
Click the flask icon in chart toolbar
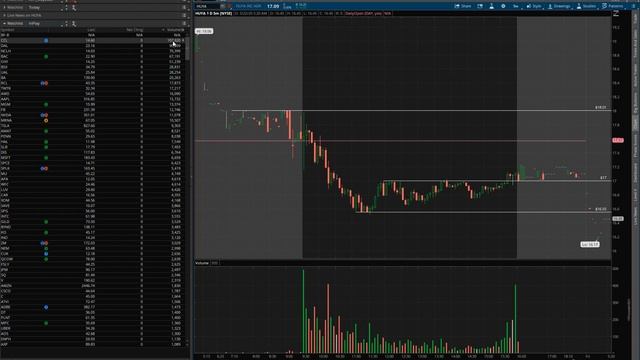[491, 6]
